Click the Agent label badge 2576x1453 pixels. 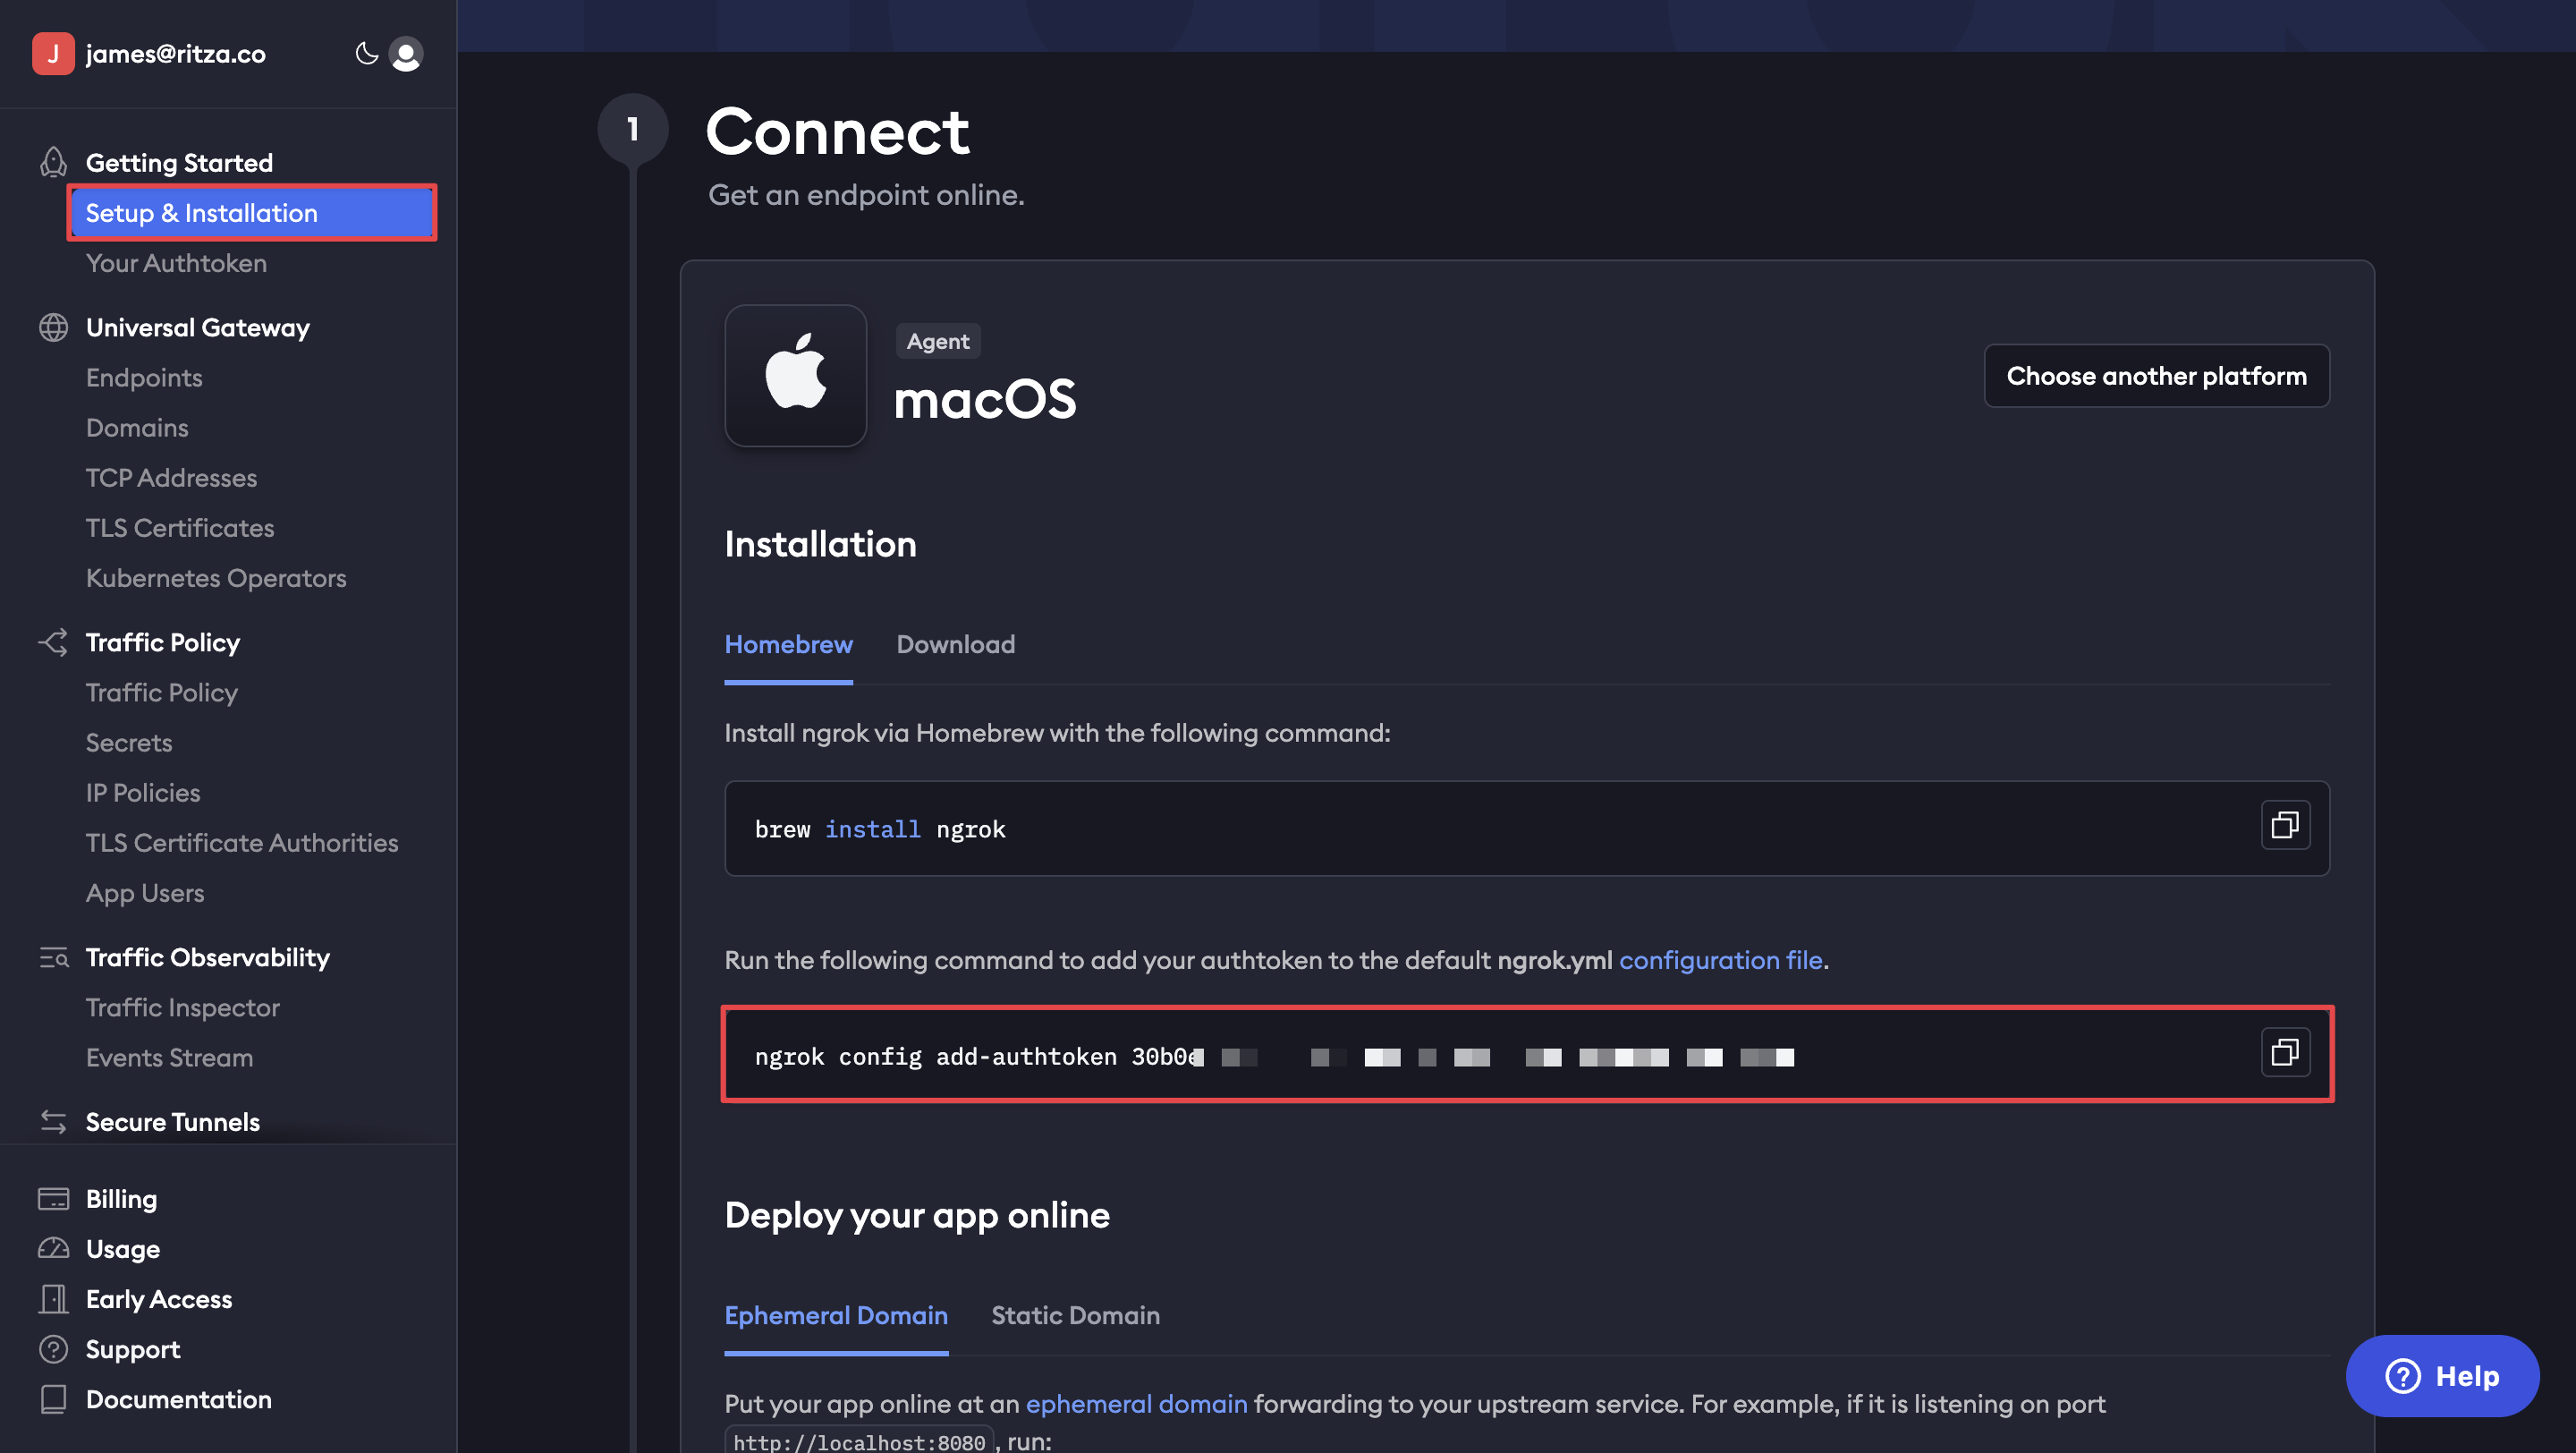coord(938,341)
